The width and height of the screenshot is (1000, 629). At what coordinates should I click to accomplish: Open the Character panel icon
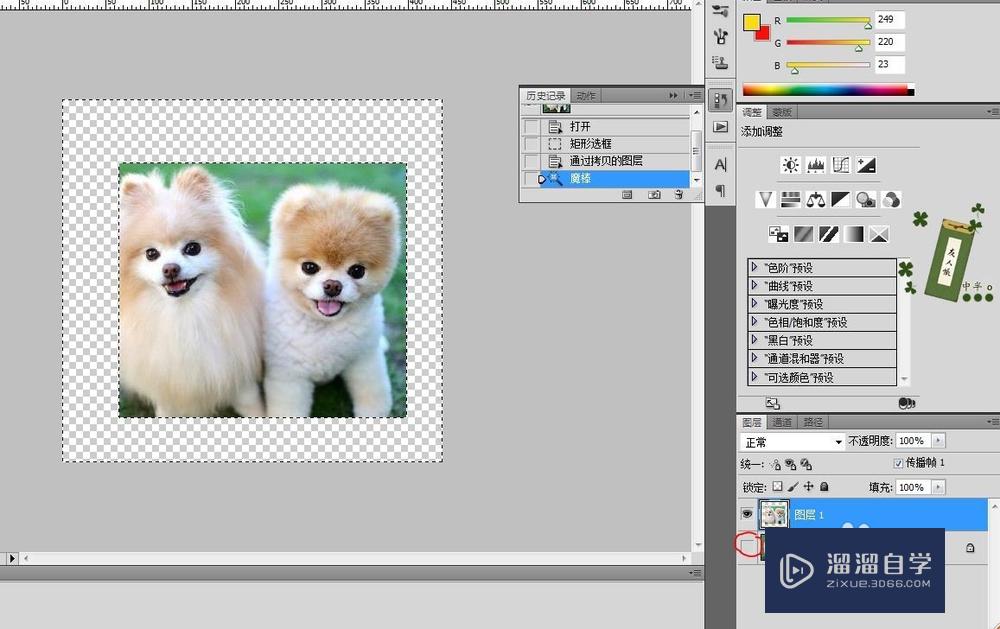(x=720, y=164)
